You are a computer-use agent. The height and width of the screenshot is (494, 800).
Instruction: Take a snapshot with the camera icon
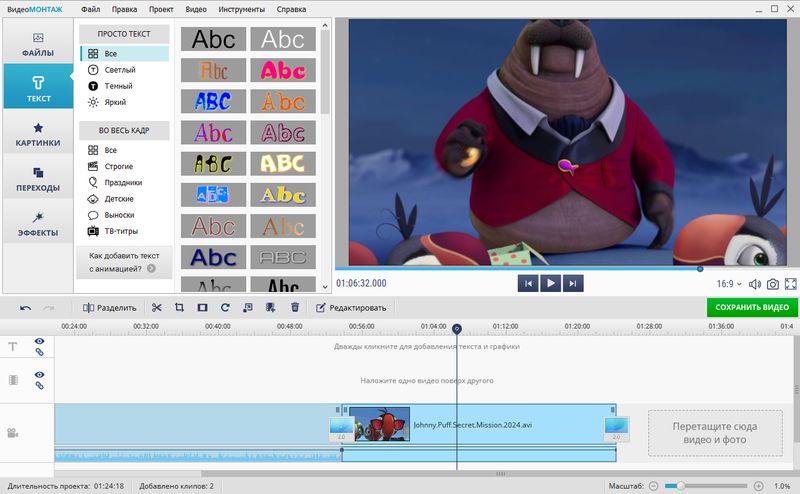tap(772, 284)
